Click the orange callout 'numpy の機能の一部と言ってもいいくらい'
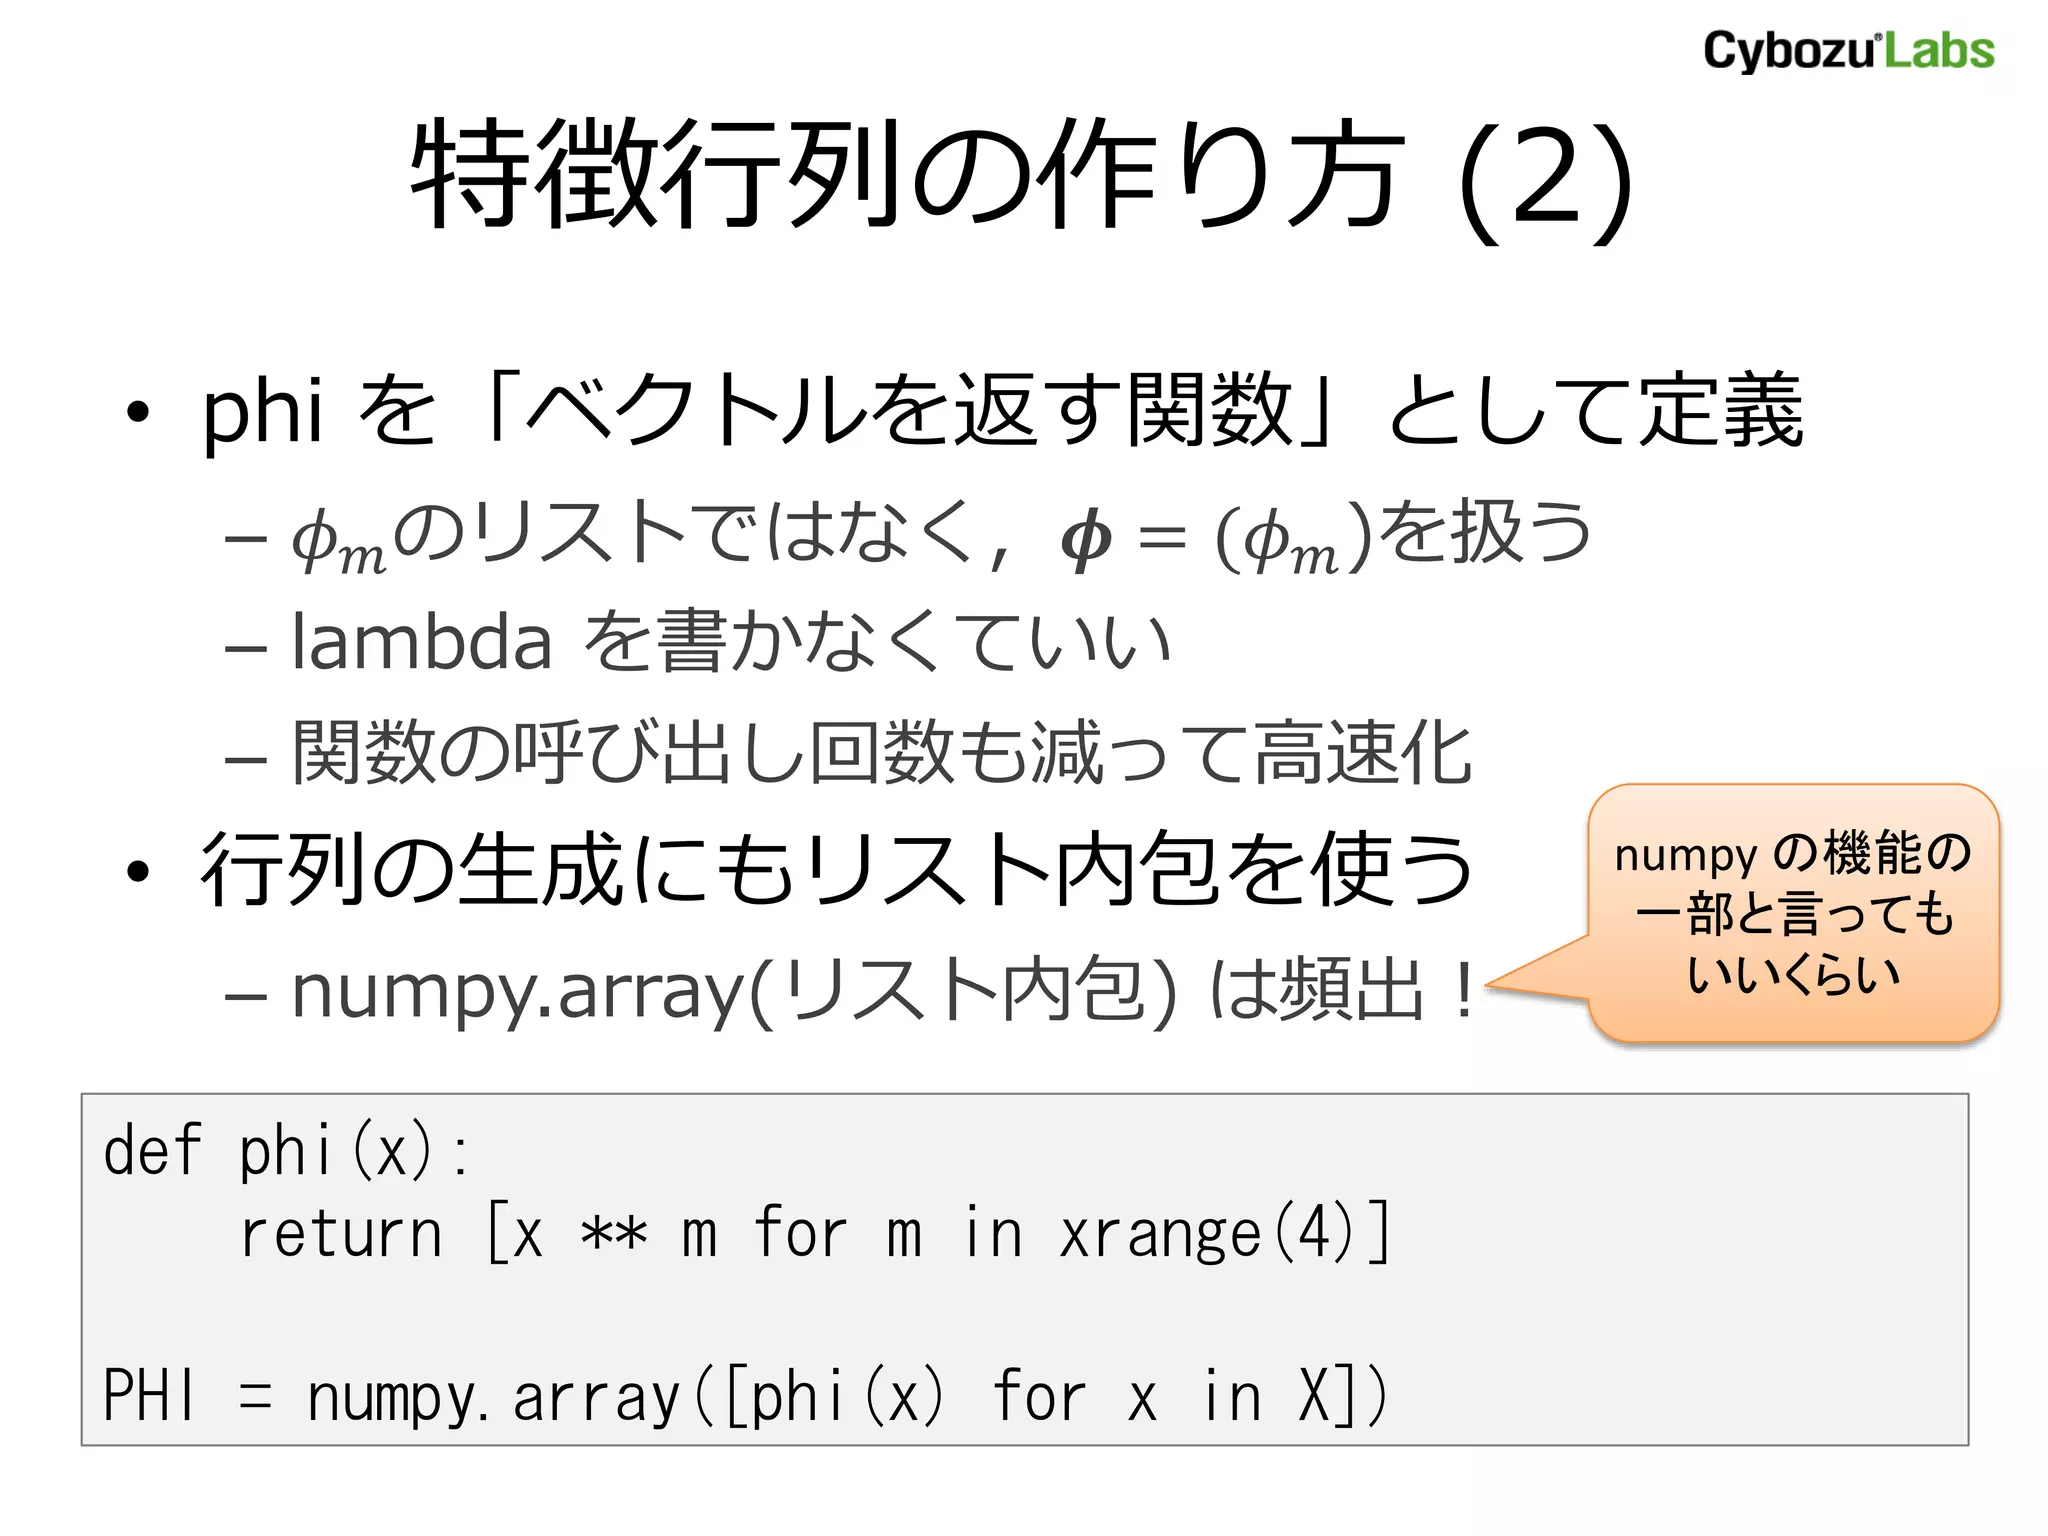Viewport: 2048px width, 1536px height. point(1793,913)
